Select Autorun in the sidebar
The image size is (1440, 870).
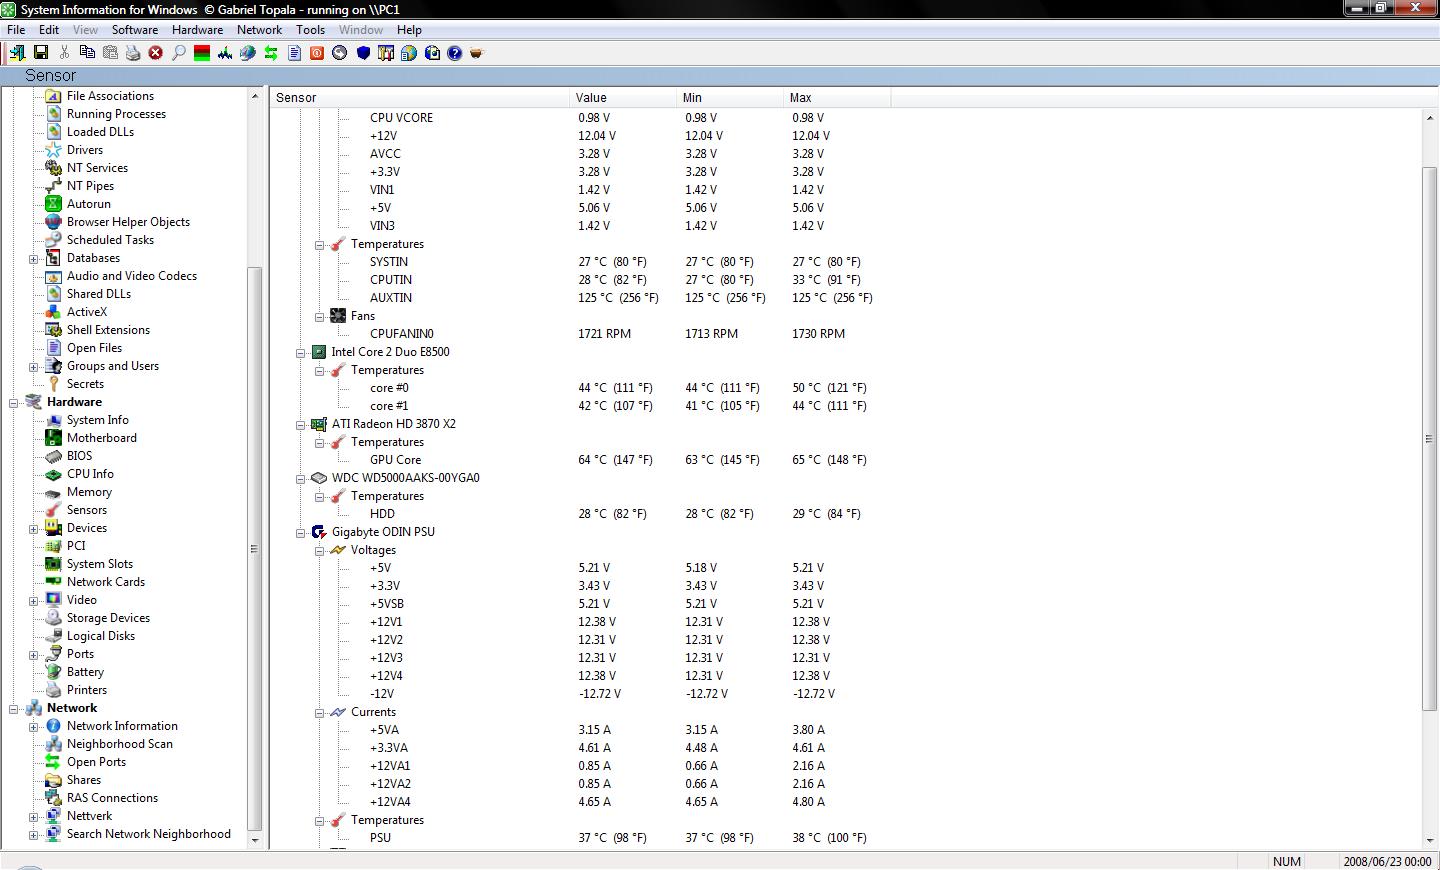click(89, 204)
